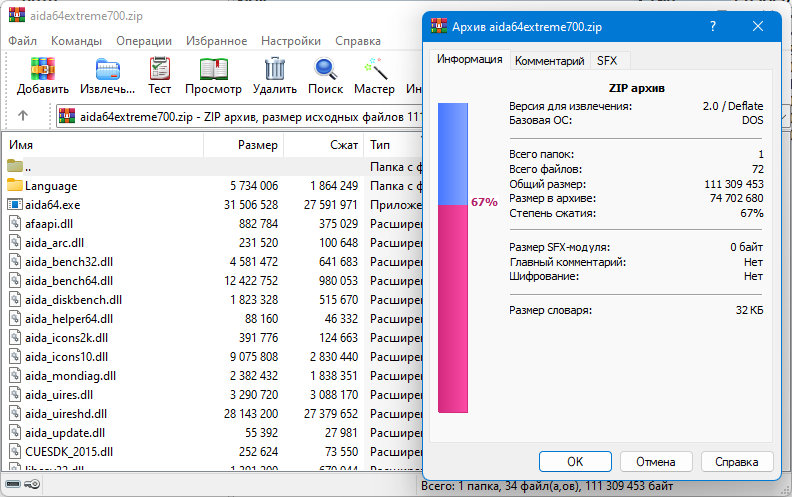Screen dimensions: 792x497
Task: Open the Операции menu
Action: pyautogui.click(x=144, y=41)
